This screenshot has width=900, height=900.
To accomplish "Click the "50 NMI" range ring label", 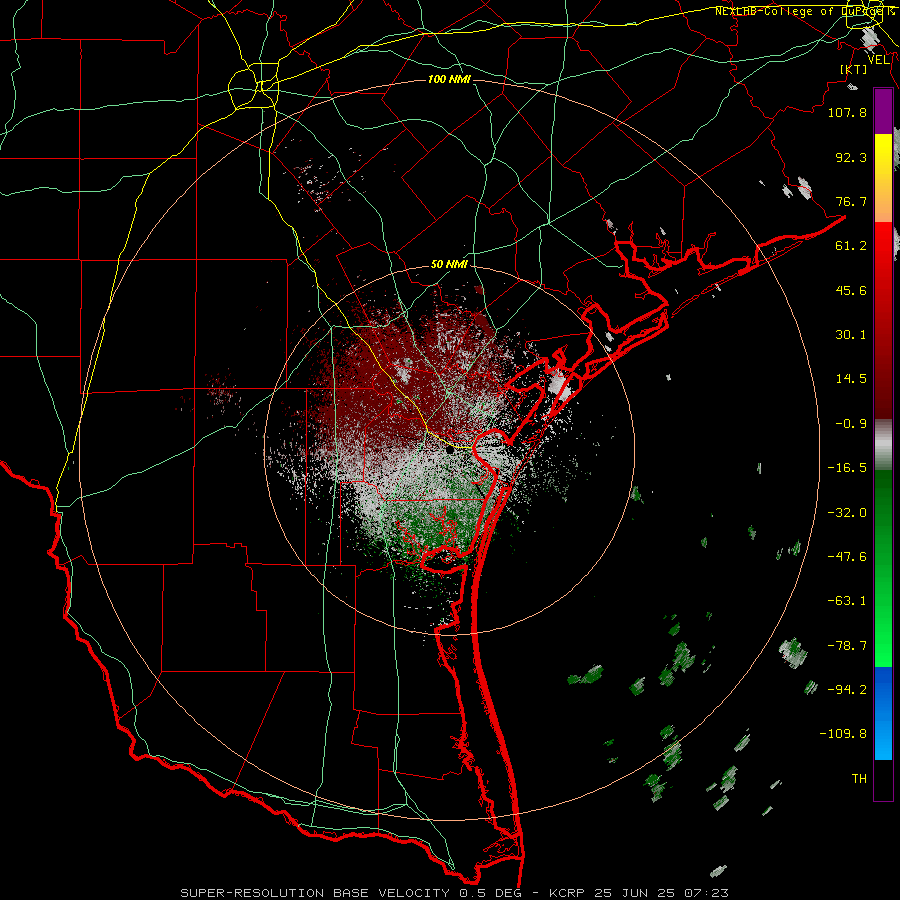I will coord(449,264).
